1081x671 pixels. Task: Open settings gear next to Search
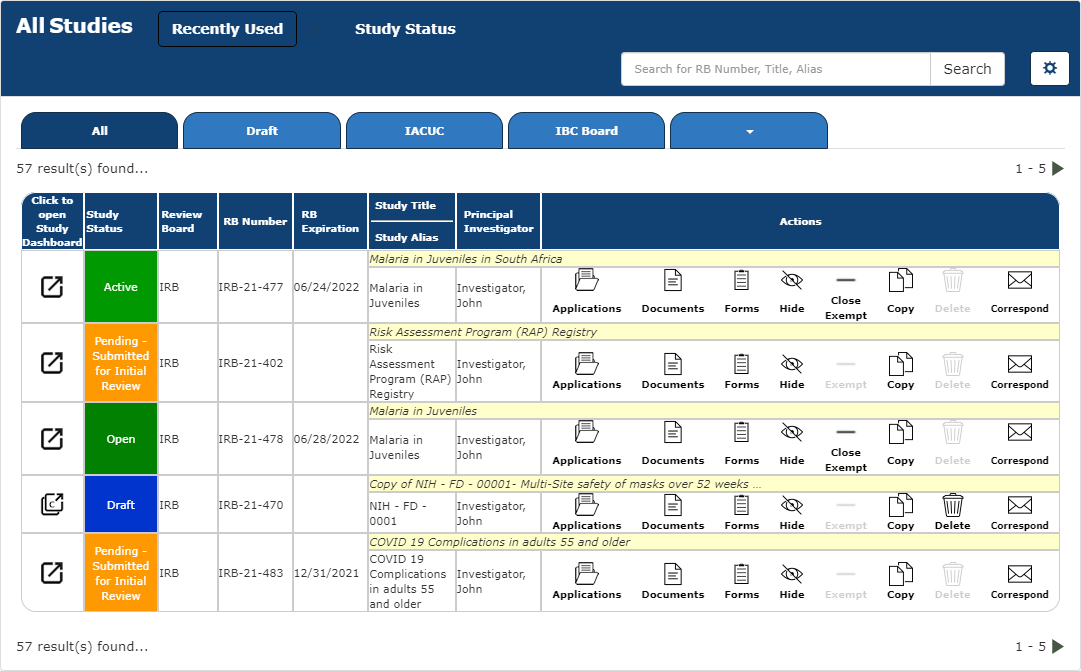pyautogui.click(x=1049, y=68)
